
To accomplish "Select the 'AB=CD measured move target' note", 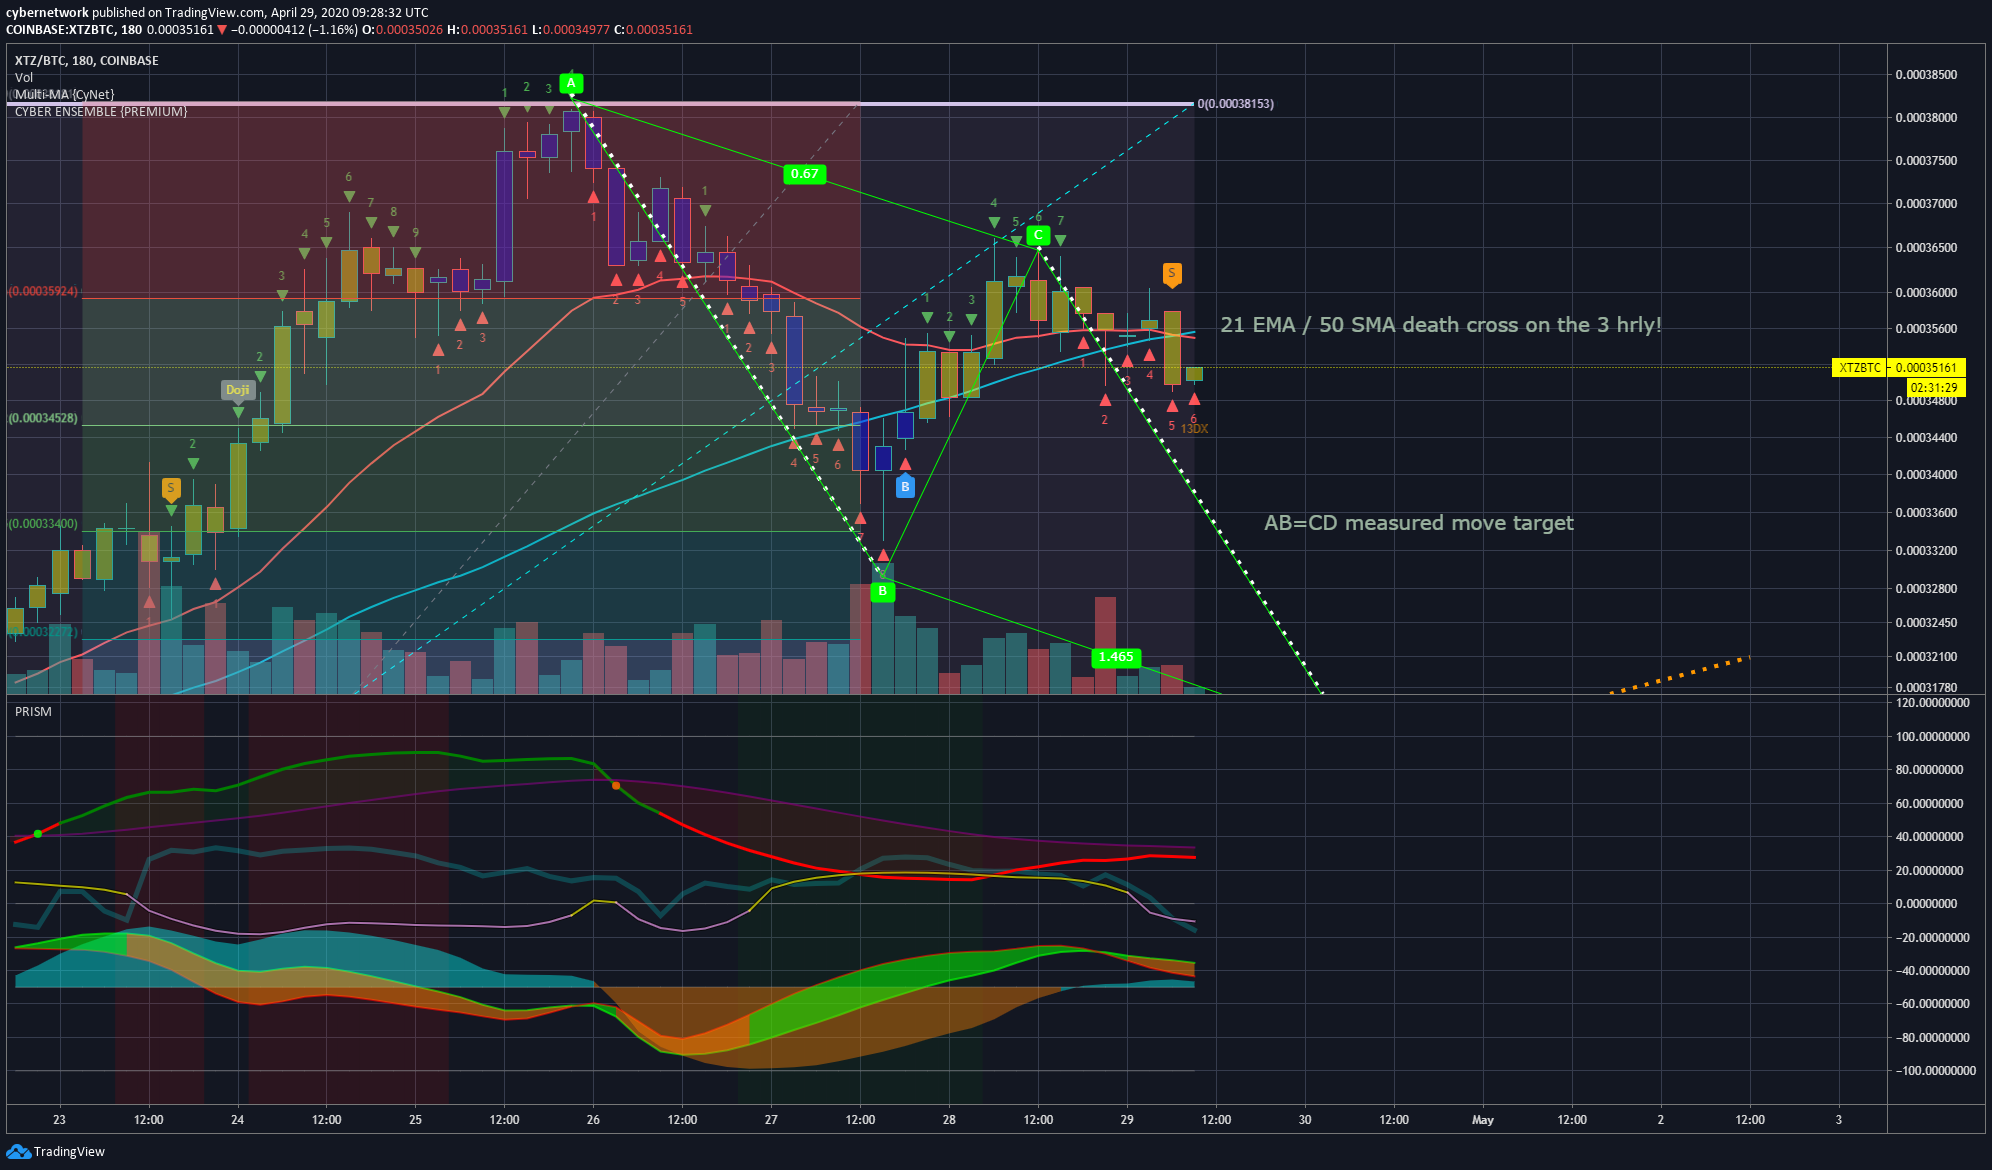I will point(1419,523).
